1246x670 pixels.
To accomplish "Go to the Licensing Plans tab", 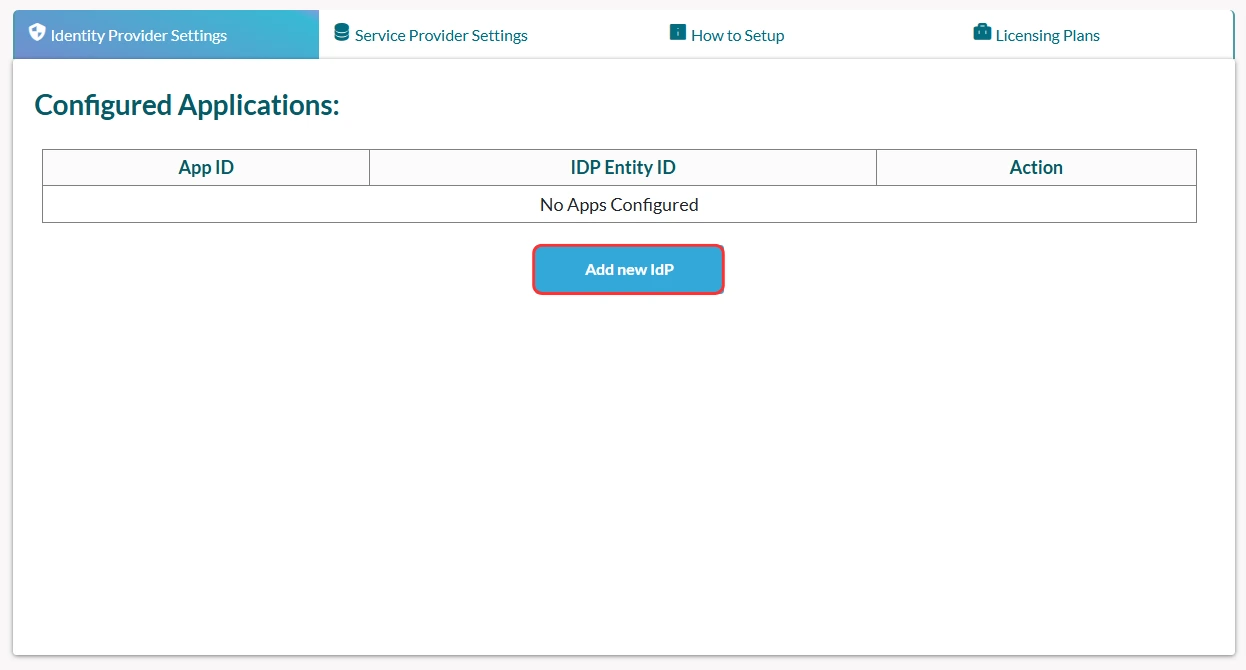I will pos(1047,36).
